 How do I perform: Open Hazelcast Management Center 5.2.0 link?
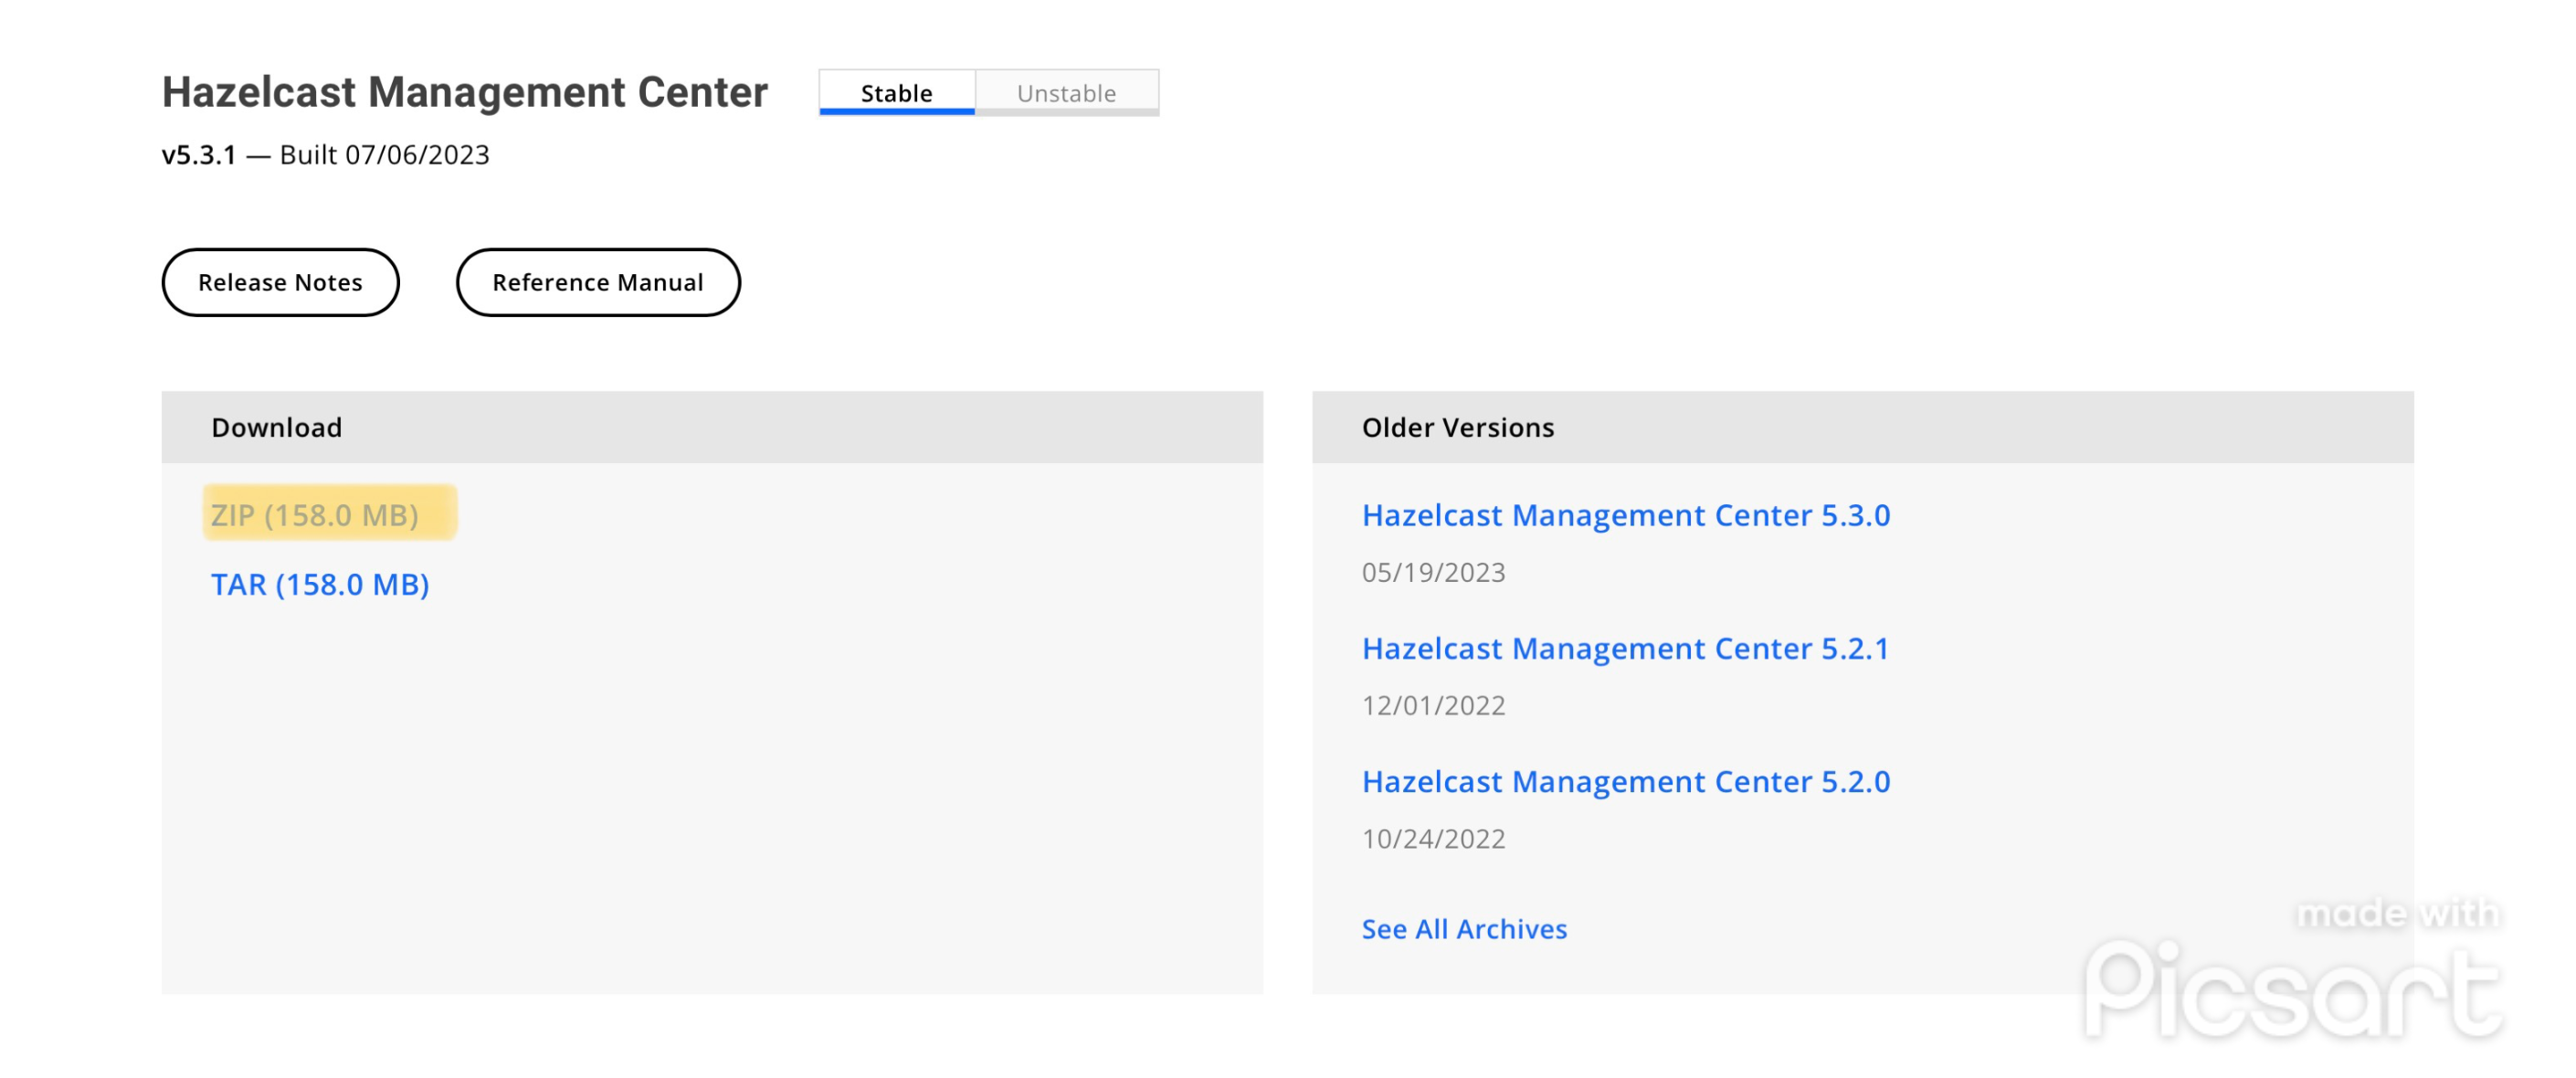pos(1625,781)
